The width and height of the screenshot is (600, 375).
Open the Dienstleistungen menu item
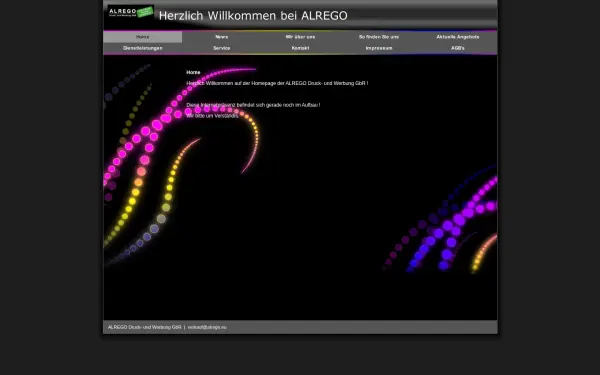pos(142,48)
